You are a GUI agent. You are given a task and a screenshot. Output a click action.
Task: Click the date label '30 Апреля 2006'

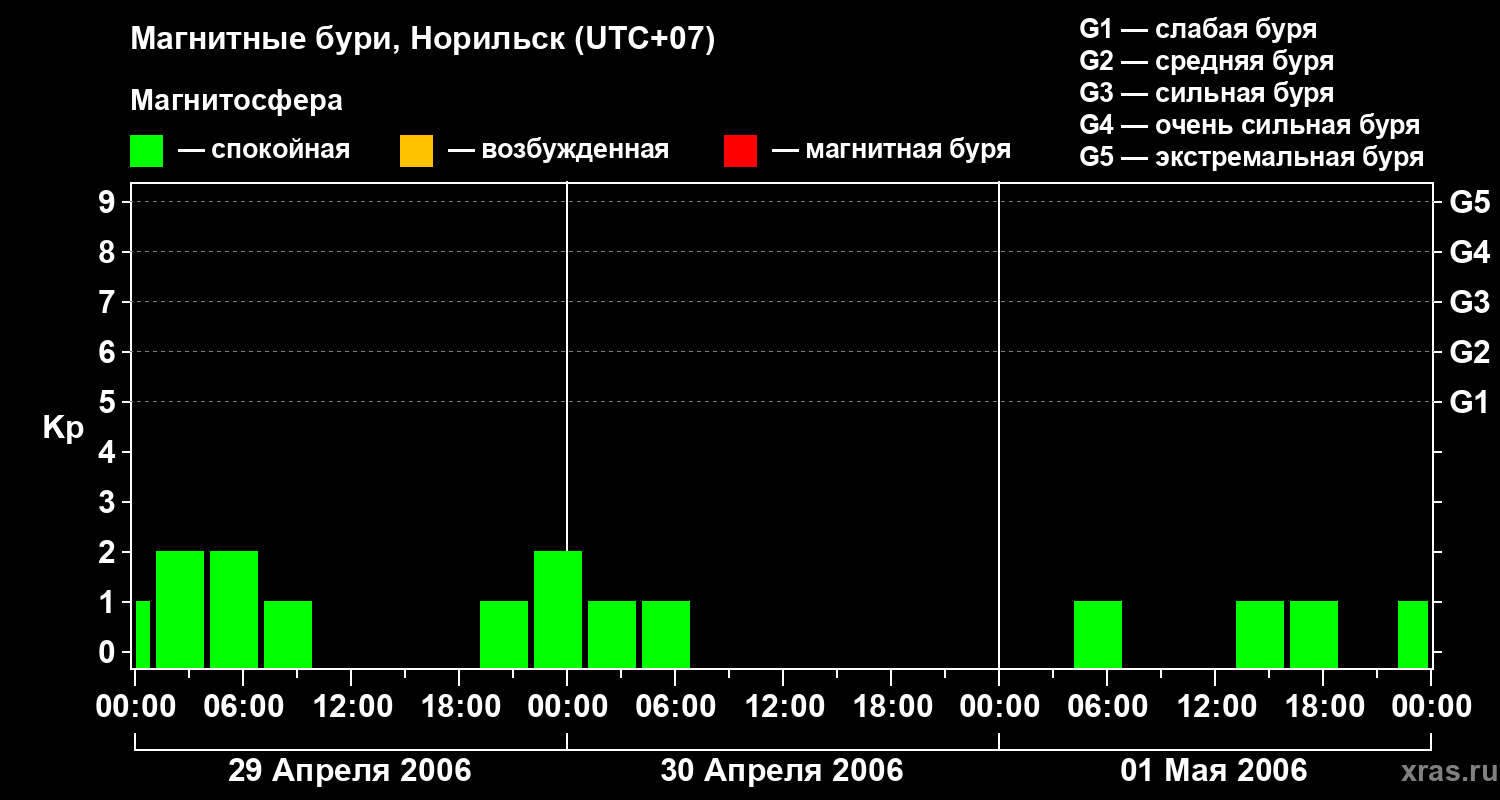coord(782,770)
